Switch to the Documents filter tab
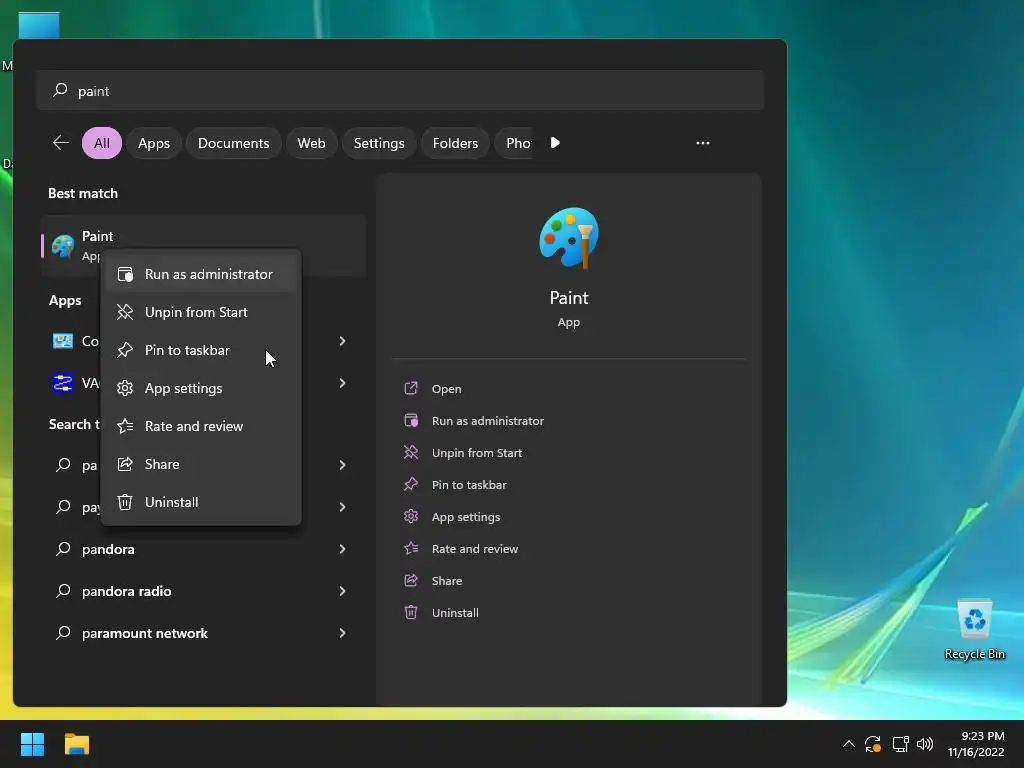 pos(233,143)
